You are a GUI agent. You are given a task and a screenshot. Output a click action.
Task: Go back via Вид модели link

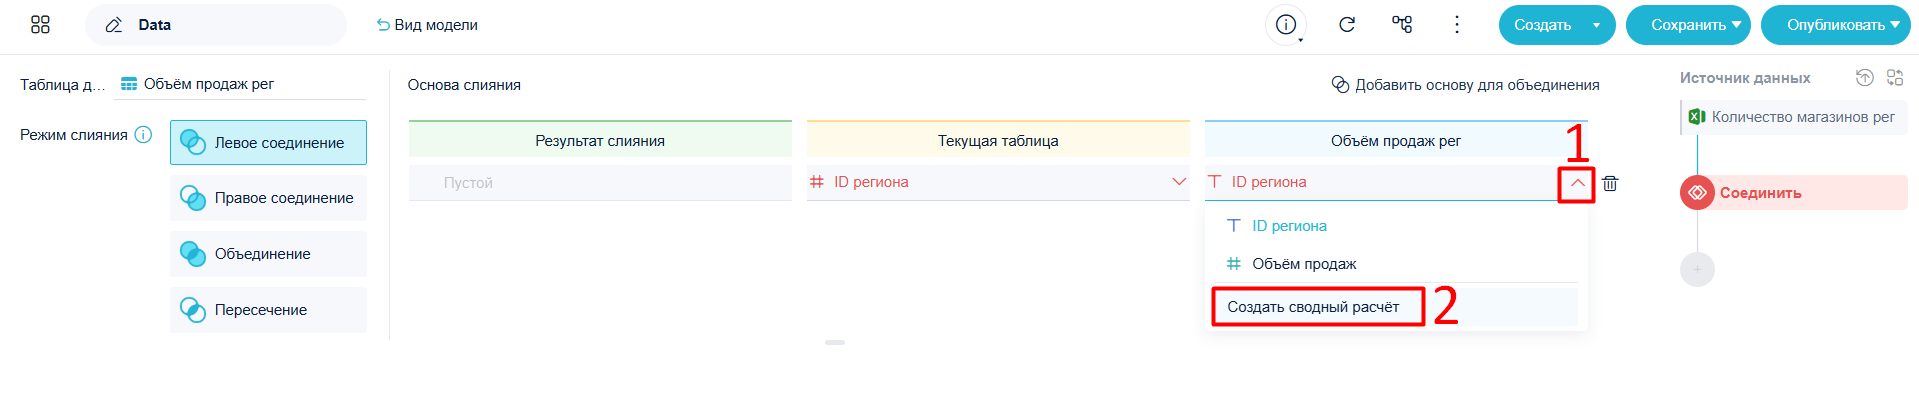427,25
